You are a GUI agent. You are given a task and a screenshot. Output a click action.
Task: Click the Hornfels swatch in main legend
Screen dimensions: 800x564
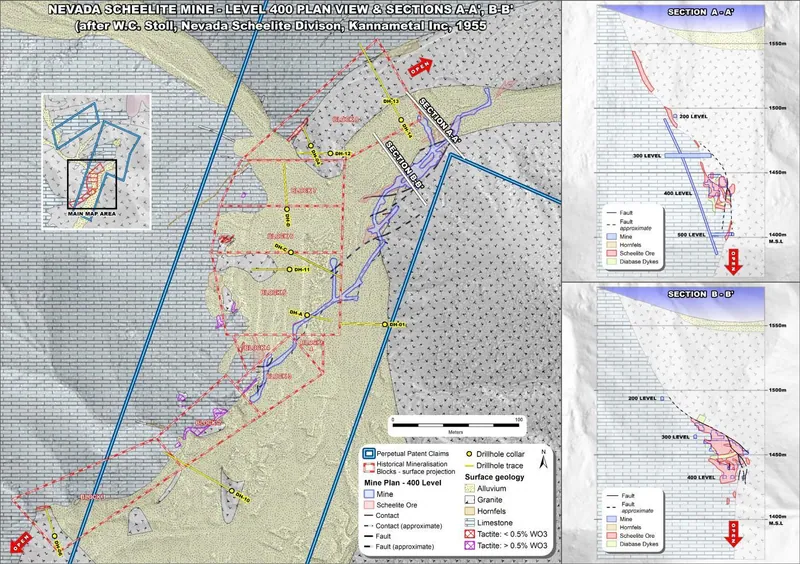coord(469,511)
